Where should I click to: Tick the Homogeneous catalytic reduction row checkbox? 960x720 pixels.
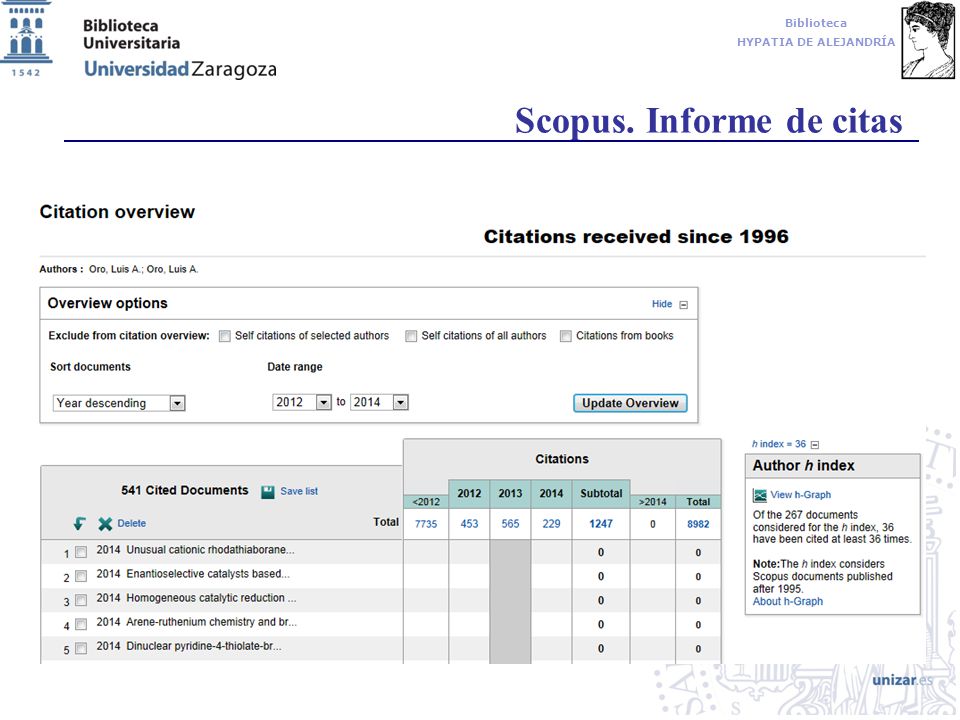click(81, 601)
